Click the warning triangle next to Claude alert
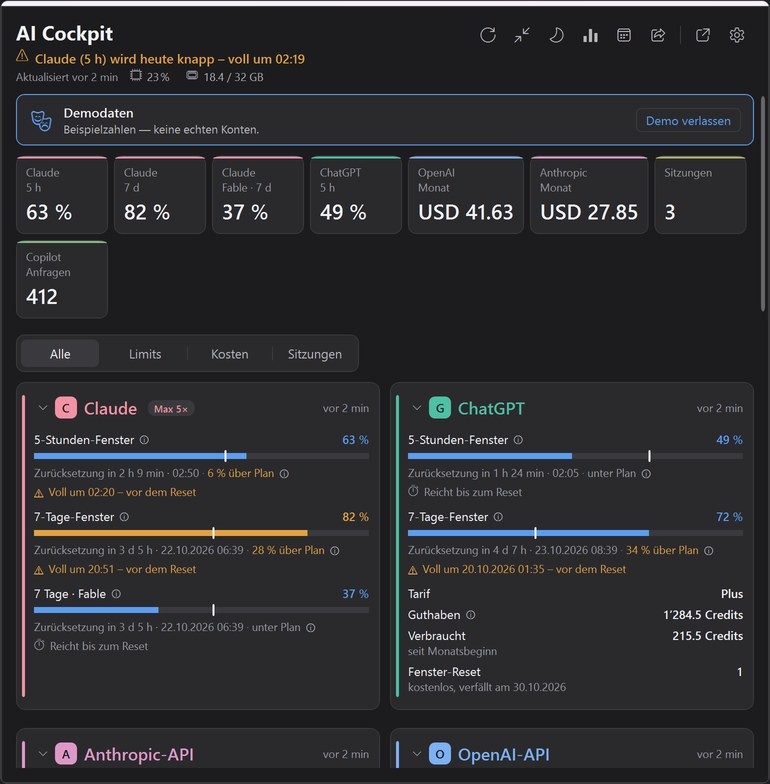Screen dimensions: 770x784 click(x=22, y=56)
